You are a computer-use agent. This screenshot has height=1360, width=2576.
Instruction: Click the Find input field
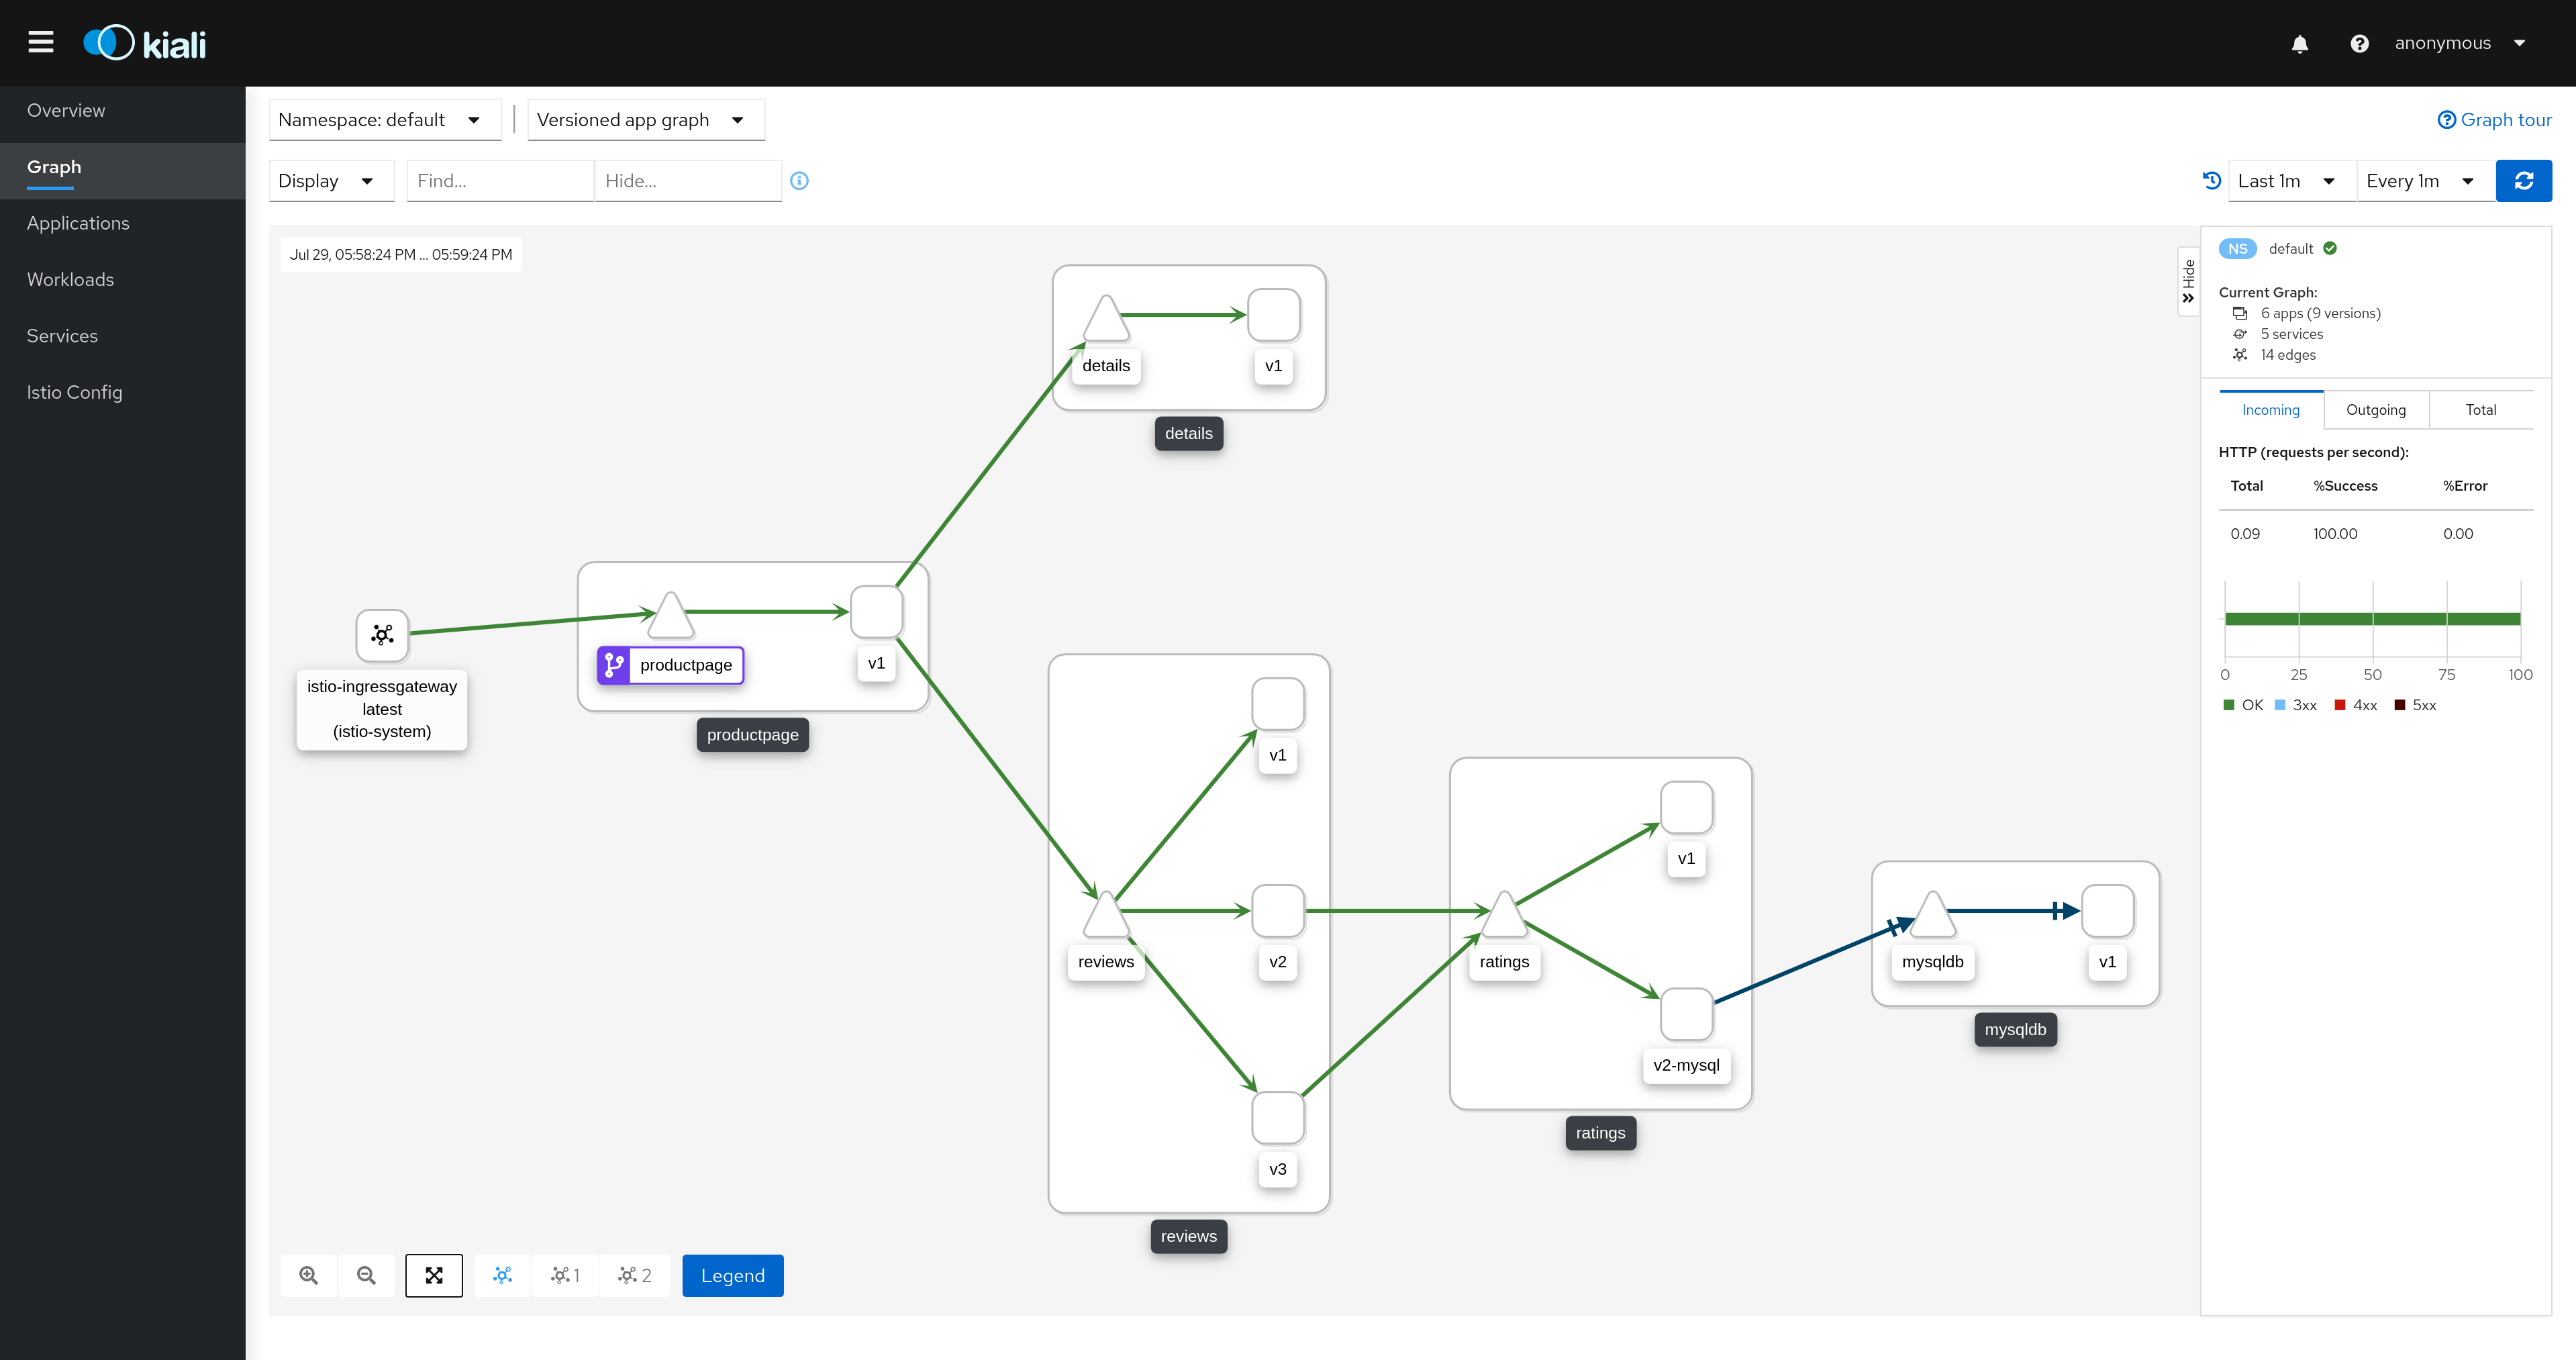click(x=498, y=181)
